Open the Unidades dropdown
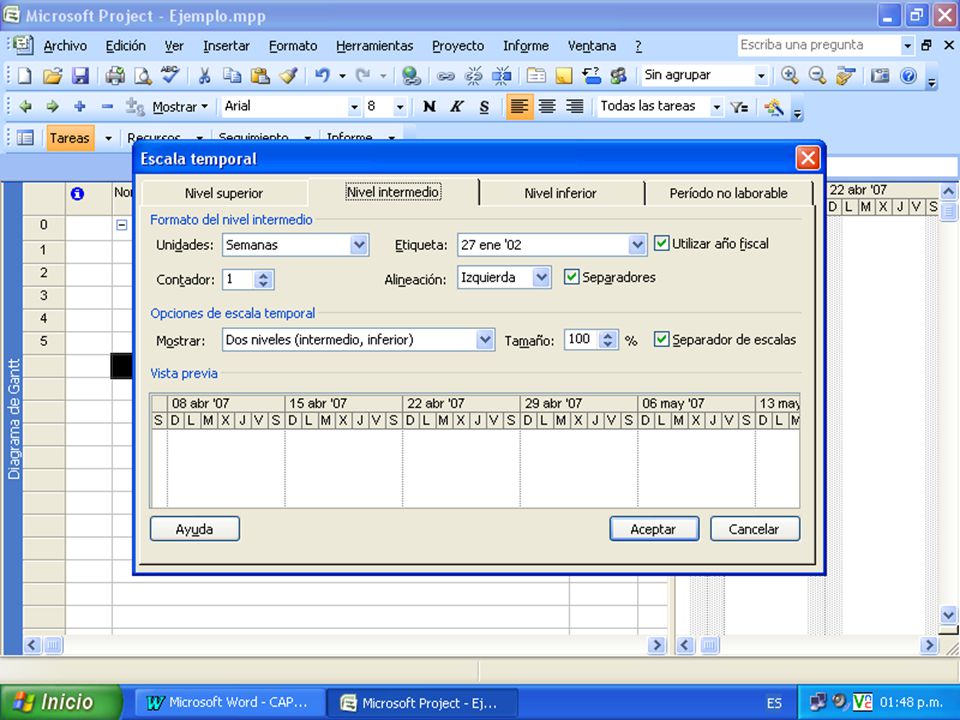Screen dimensions: 960x720 (x=359, y=245)
